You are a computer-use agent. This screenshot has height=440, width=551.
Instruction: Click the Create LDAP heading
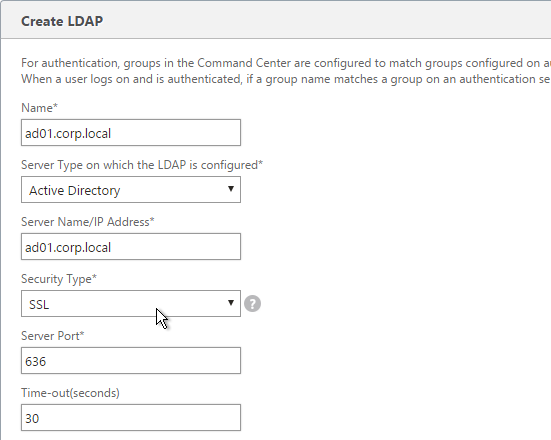[62, 21]
